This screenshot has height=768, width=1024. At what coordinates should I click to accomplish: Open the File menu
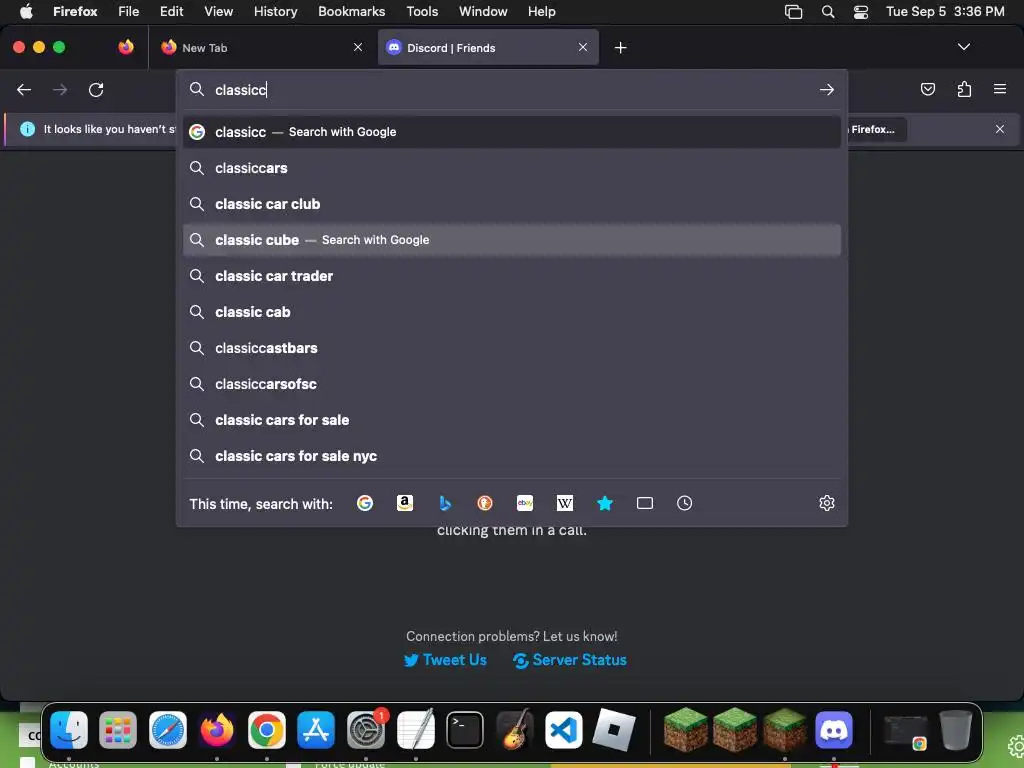(129, 12)
